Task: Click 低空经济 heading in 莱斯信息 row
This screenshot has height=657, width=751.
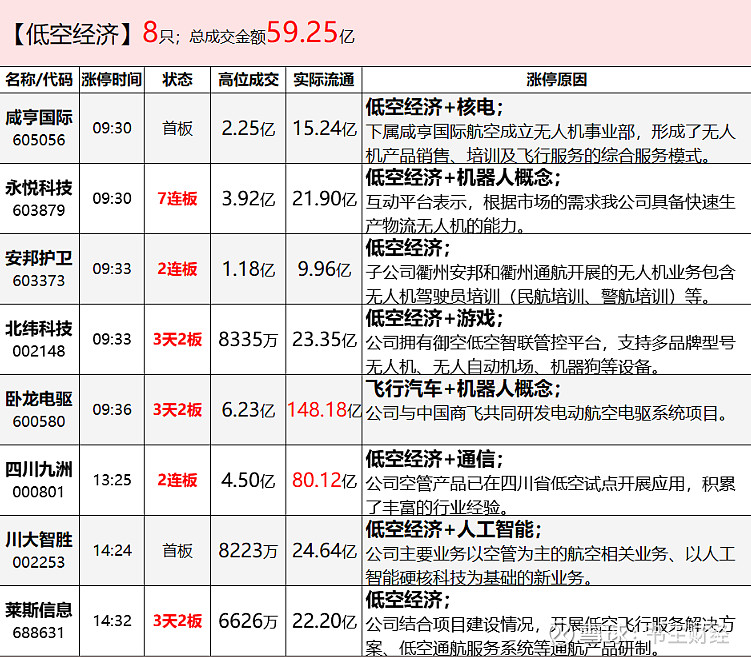Action: (x=408, y=600)
